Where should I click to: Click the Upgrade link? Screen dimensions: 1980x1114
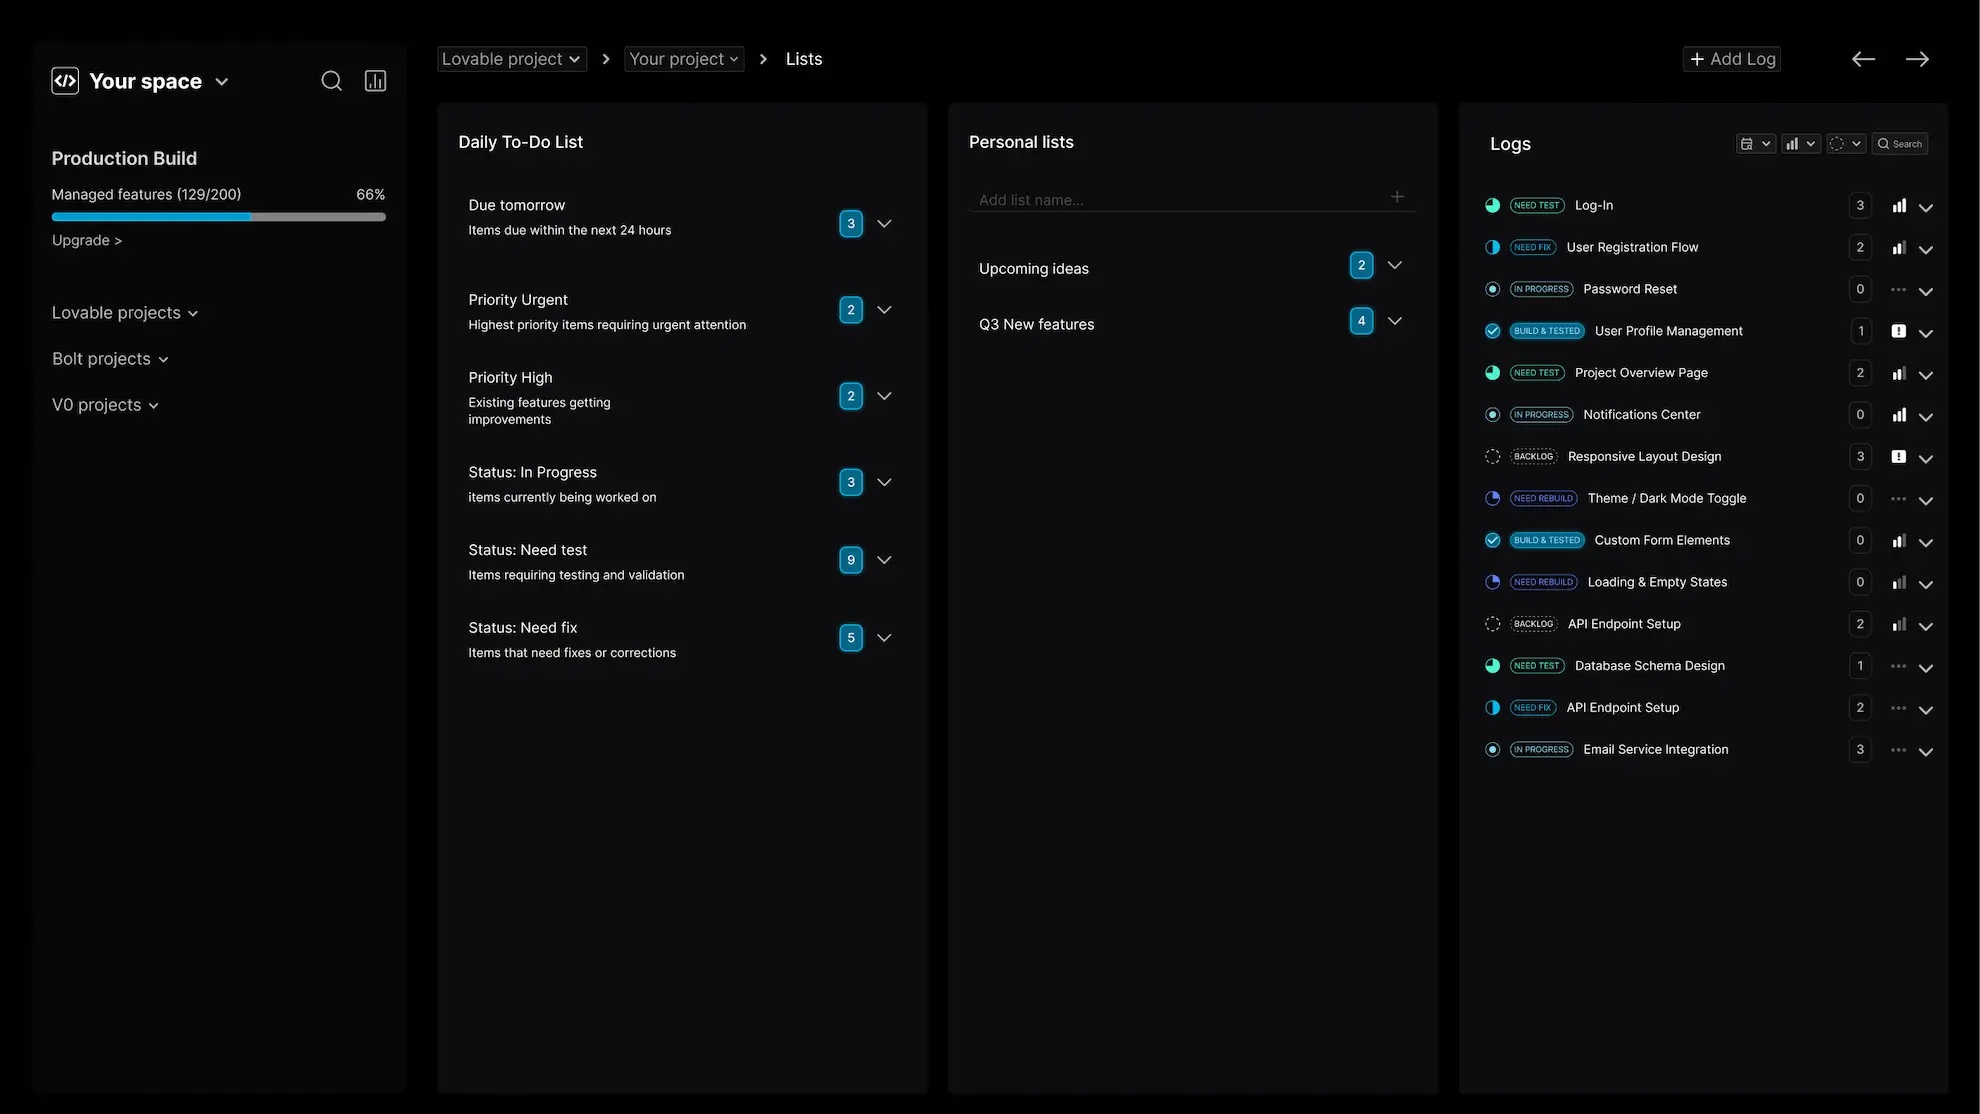(87, 241)
